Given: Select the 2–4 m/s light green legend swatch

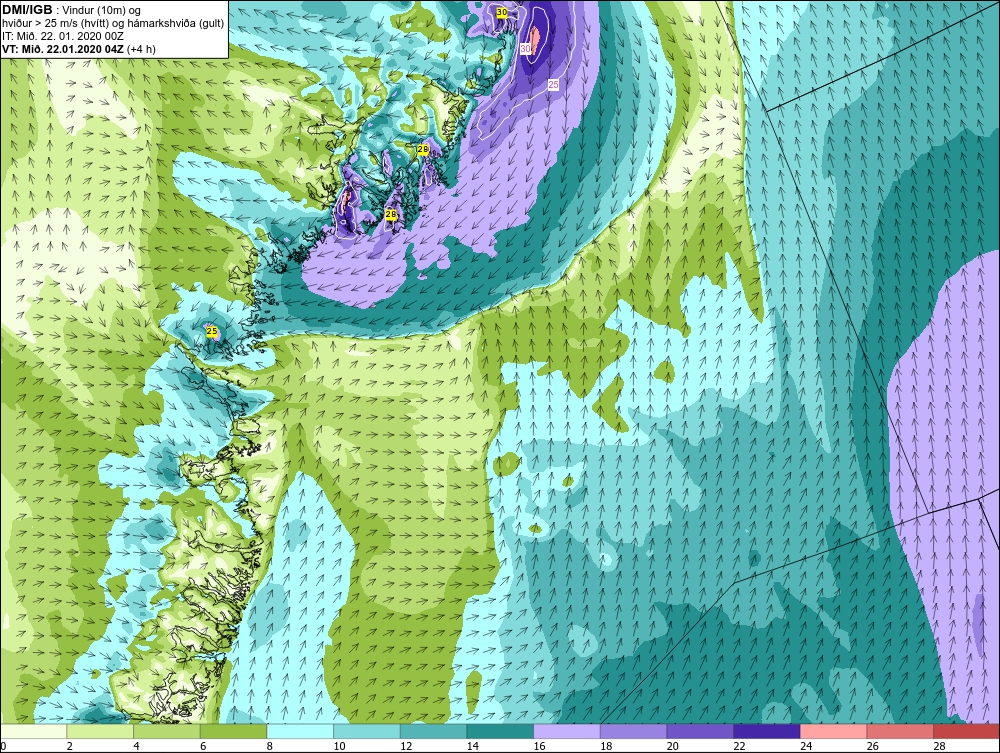Looking at the screenshot, I should click(x=100, y=731).
